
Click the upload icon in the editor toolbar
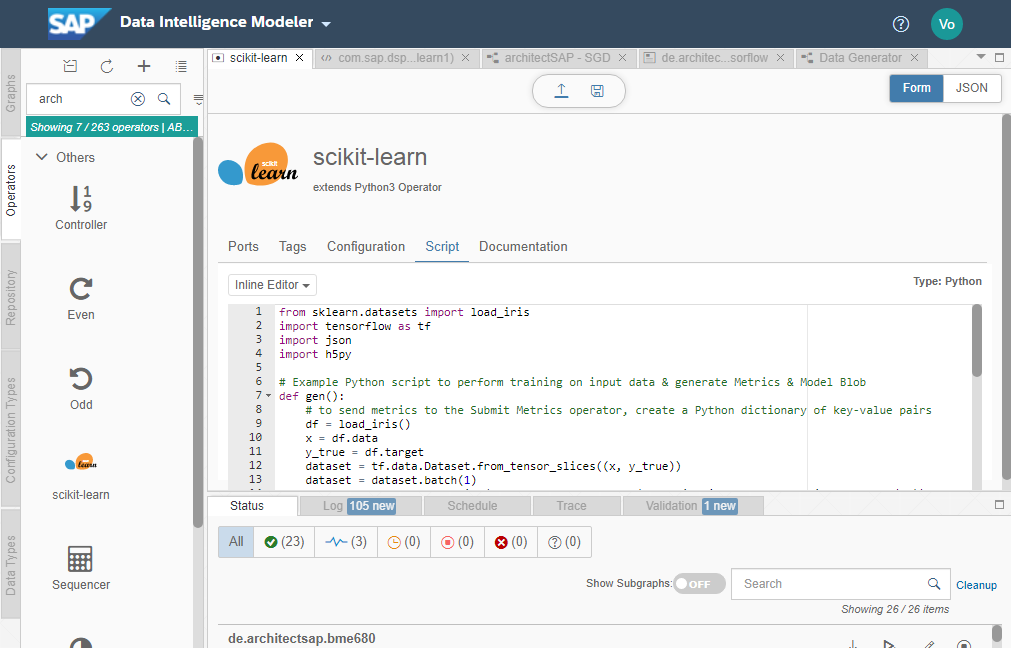point(561,91)
